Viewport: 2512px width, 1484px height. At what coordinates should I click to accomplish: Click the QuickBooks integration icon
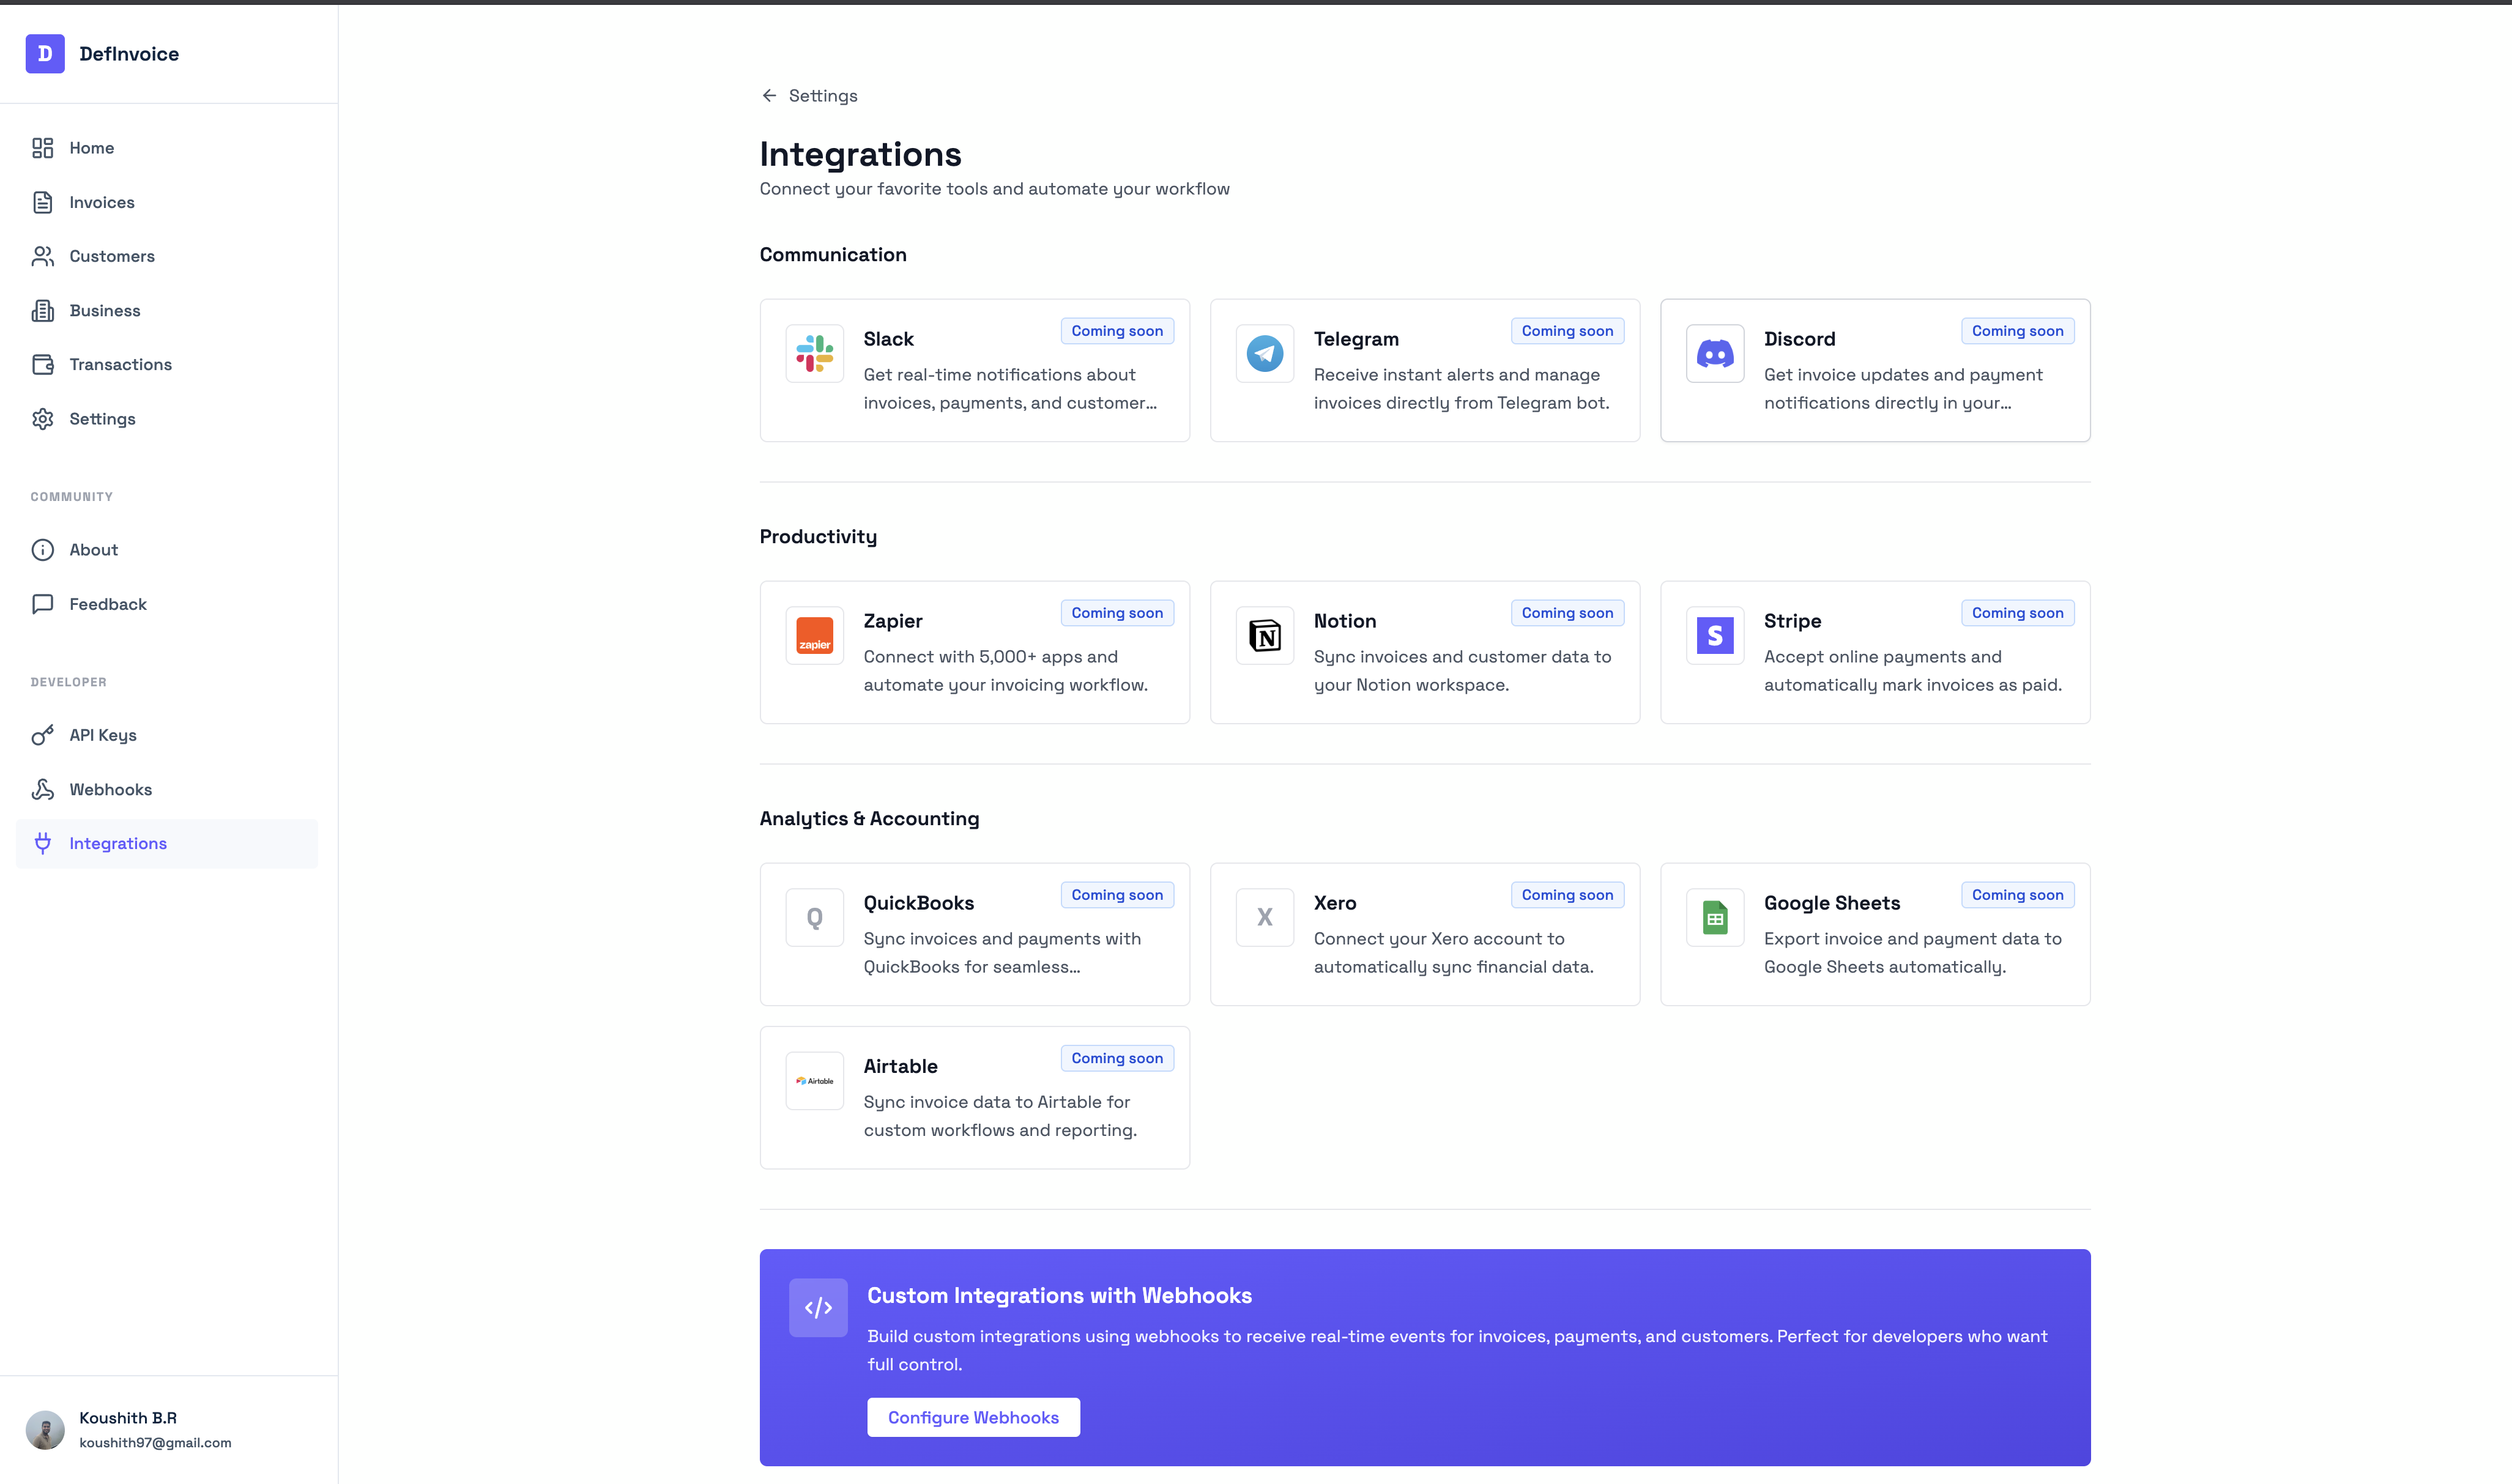pyautogui.click(x=814, y=917)
